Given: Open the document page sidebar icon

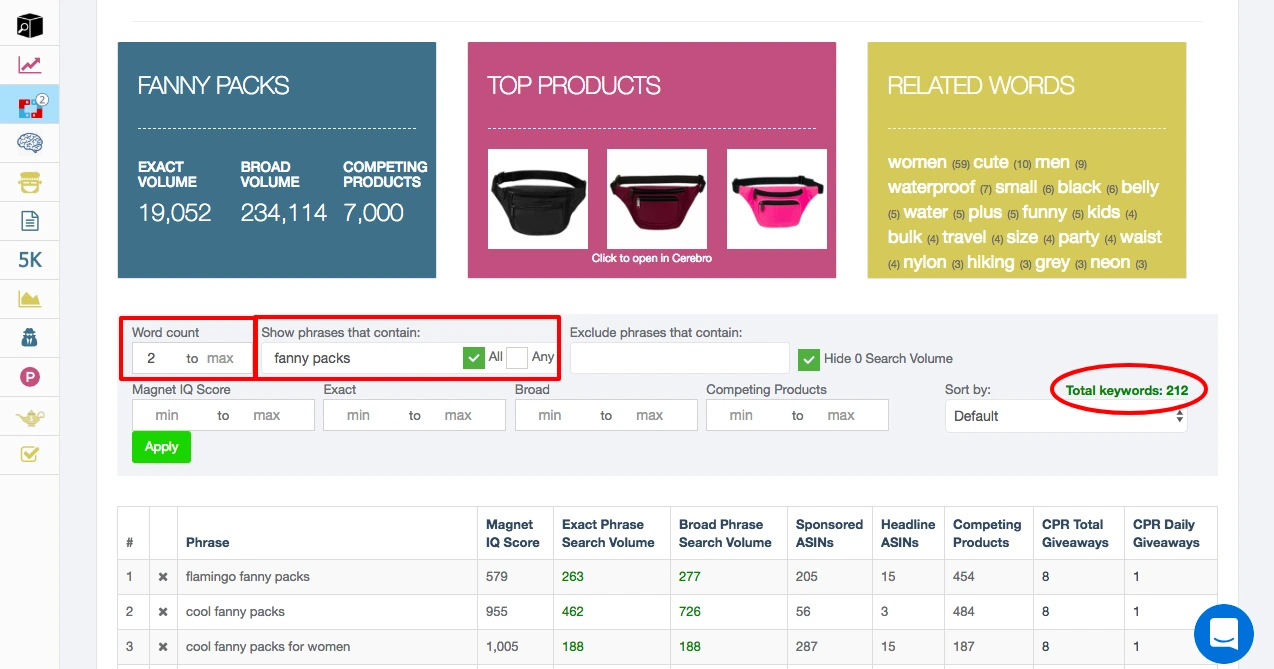Looking at the screenshot, I should tap(30, 221).
